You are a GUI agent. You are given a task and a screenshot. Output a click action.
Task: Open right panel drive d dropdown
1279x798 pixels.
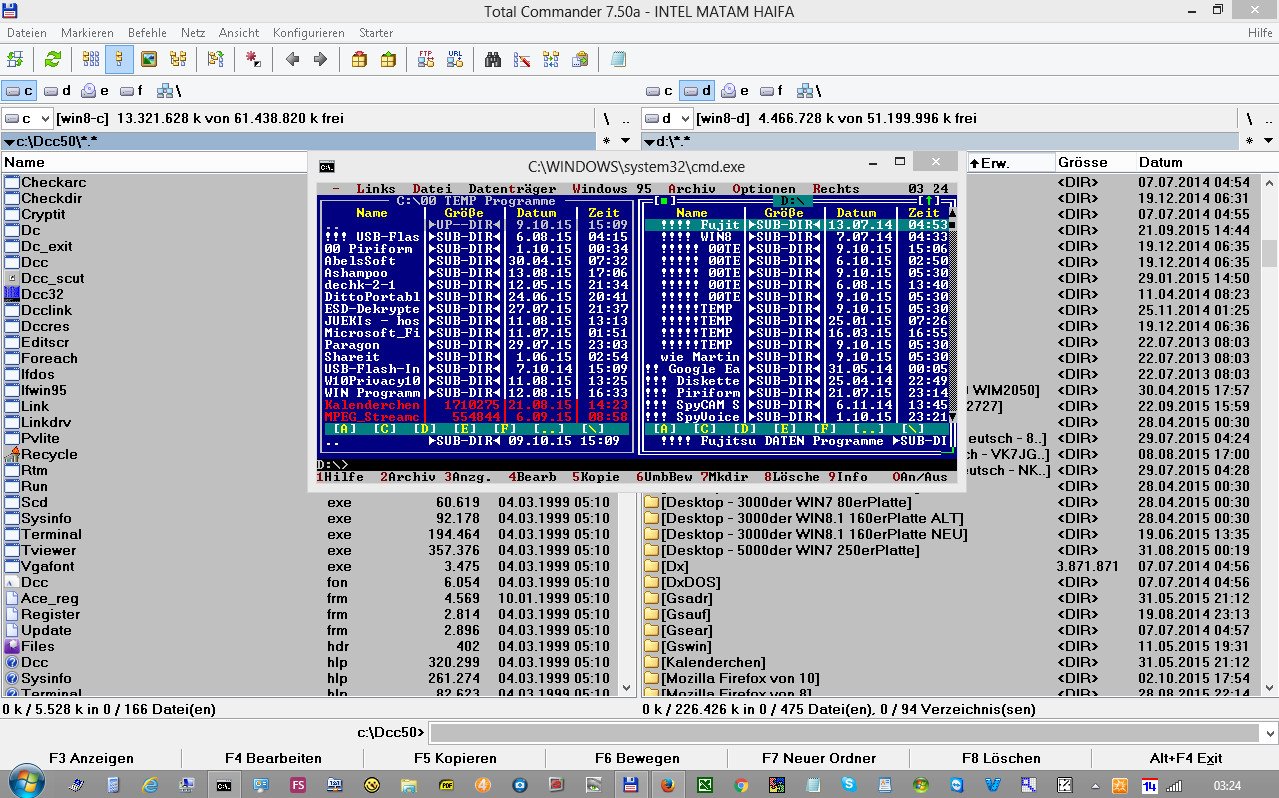pos(667,118)
